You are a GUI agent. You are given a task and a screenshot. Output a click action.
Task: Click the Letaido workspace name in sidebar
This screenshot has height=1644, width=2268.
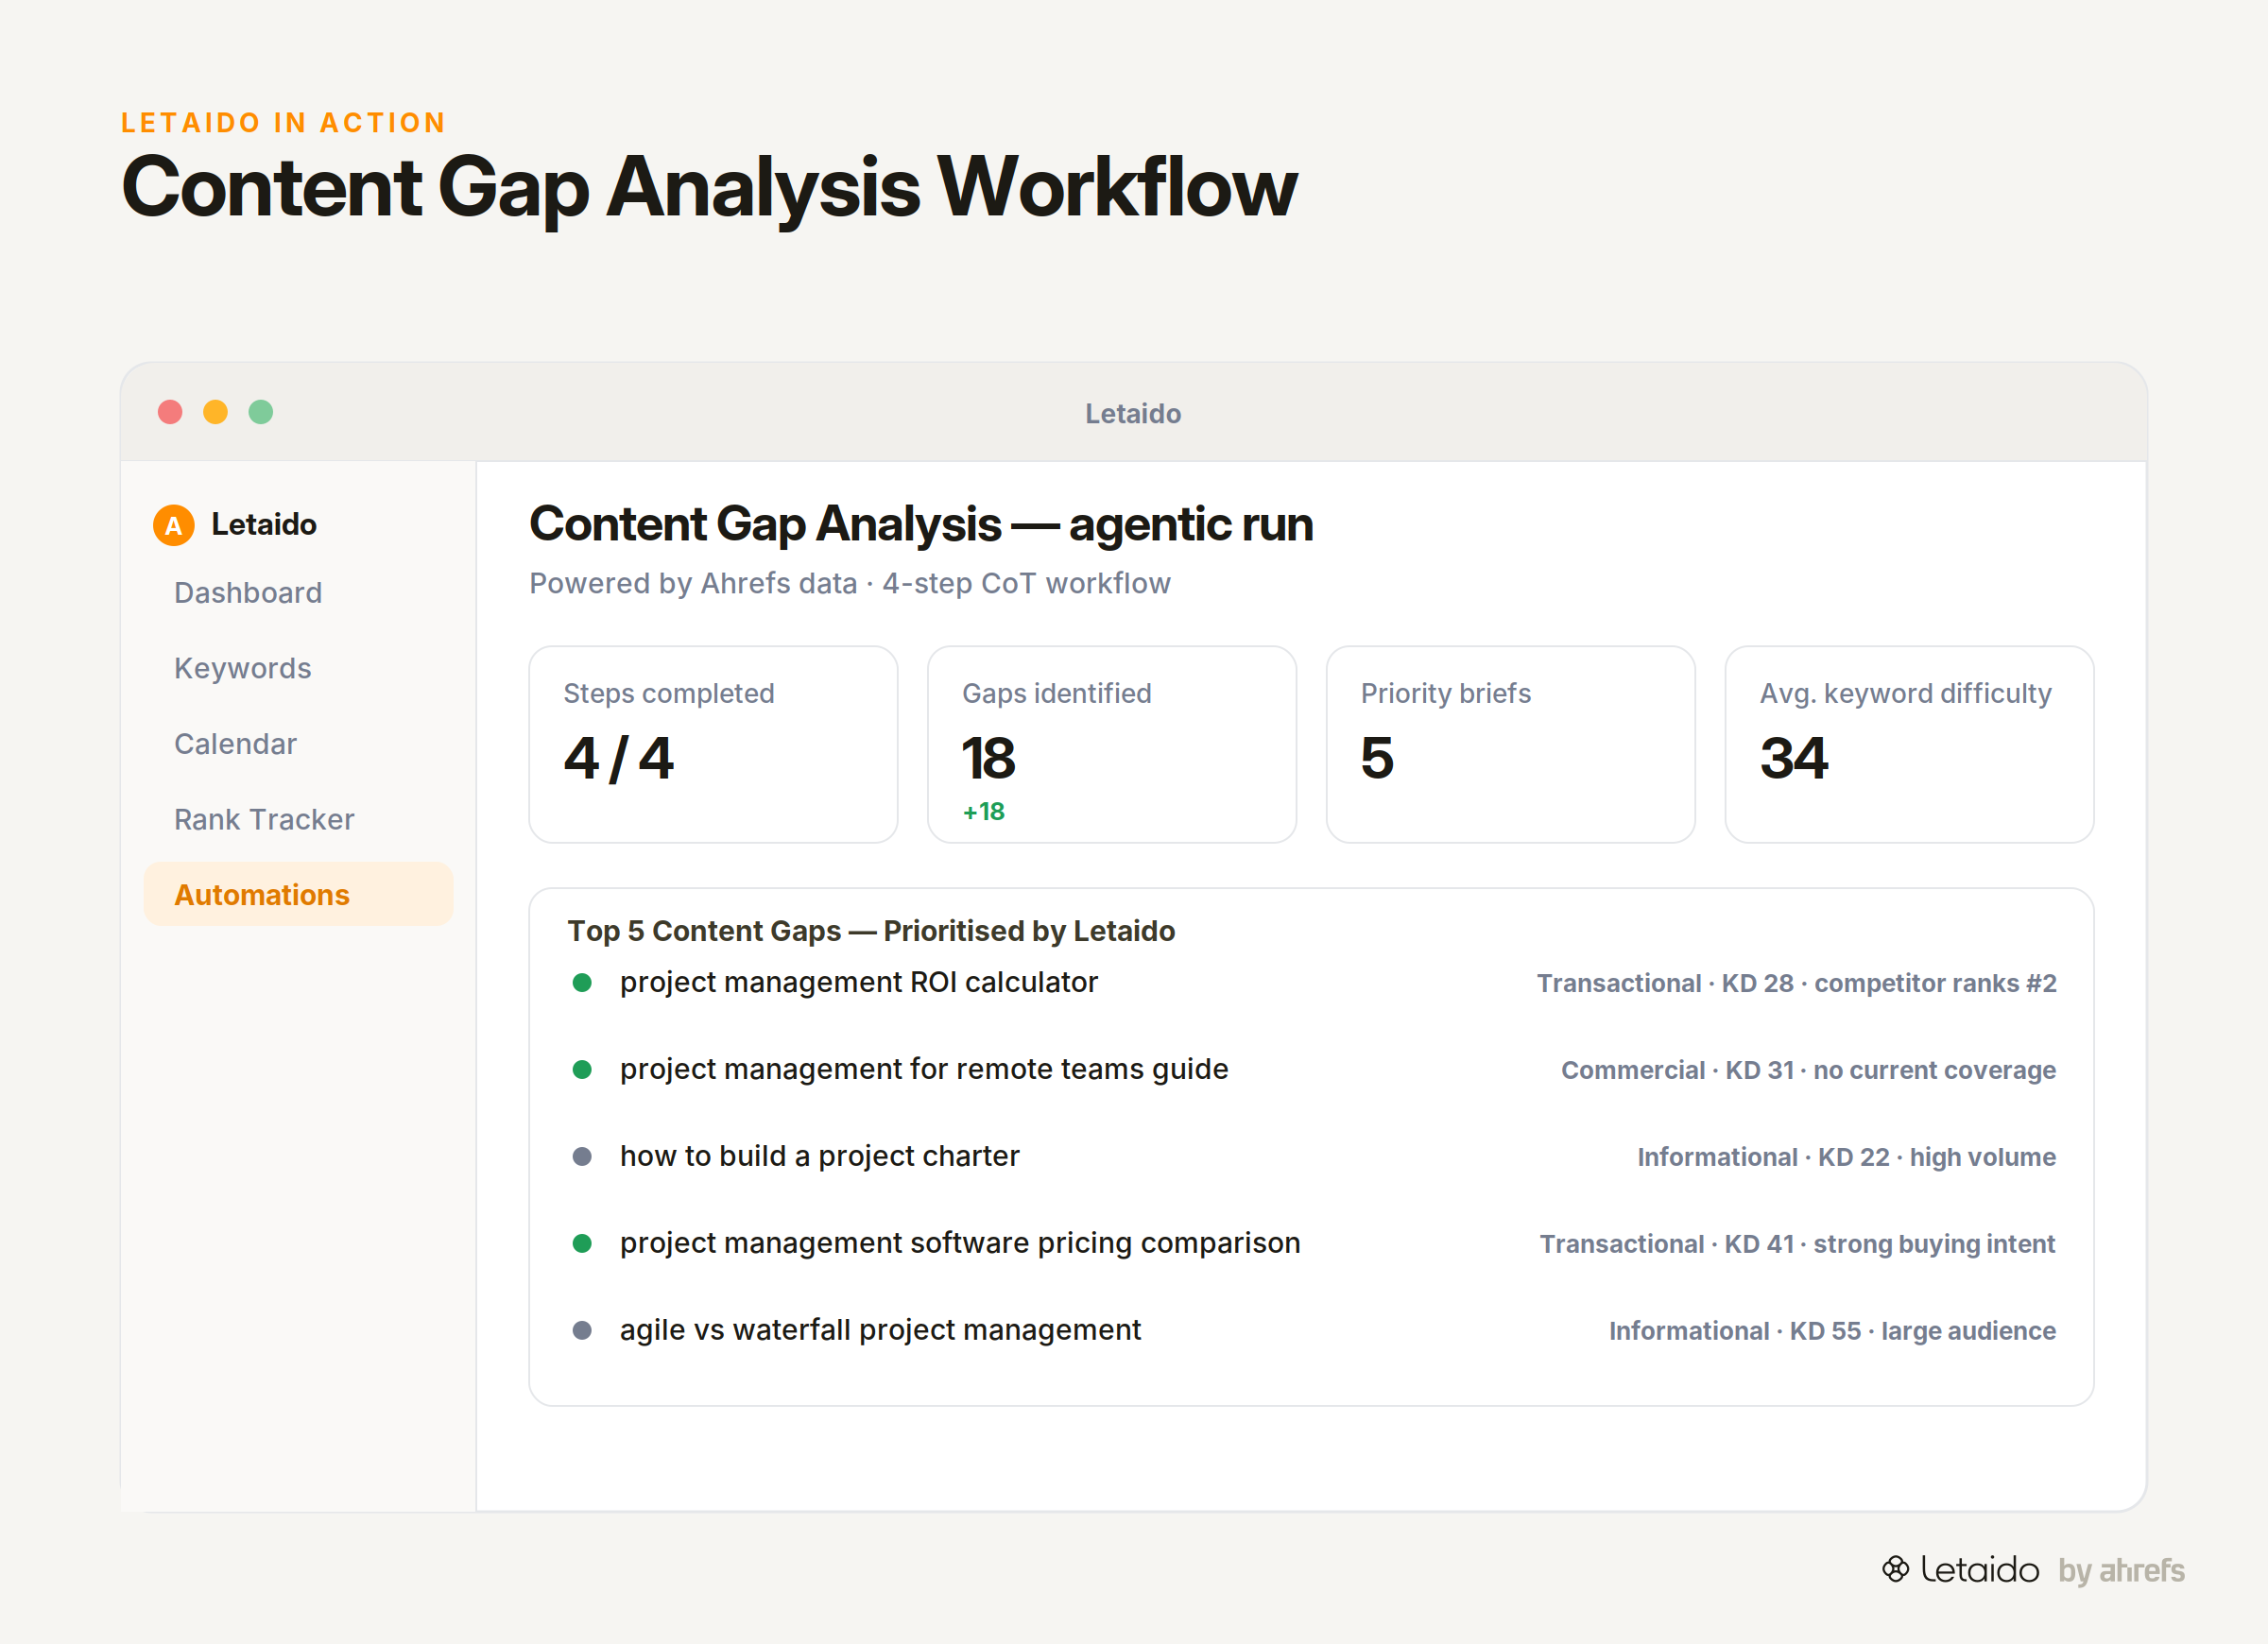pyautogui.click(x=264, y=525)
